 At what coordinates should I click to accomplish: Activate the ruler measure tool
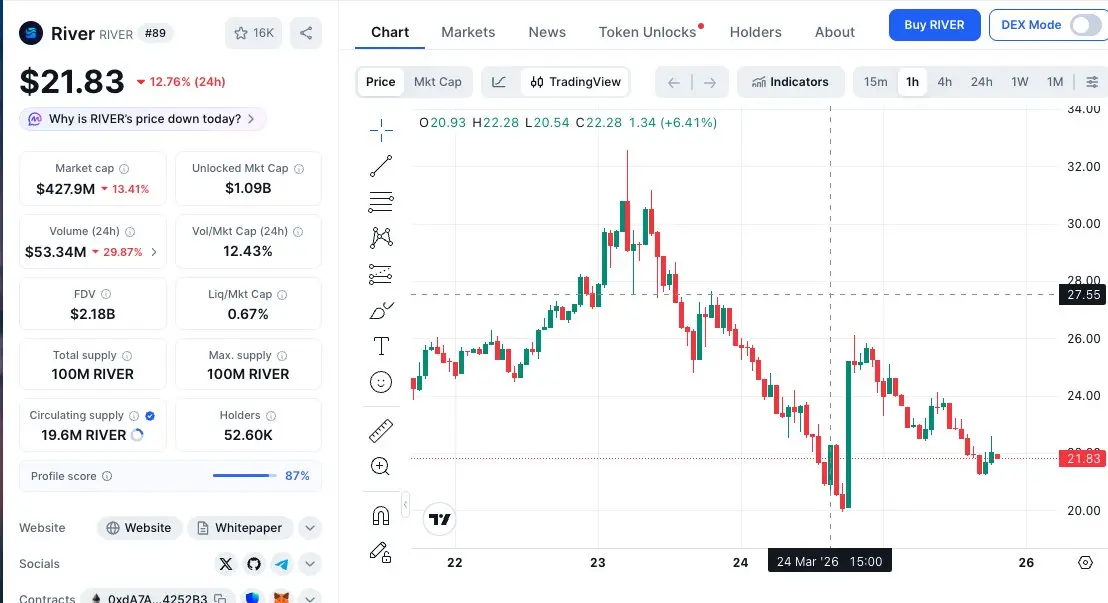(381, 431)
